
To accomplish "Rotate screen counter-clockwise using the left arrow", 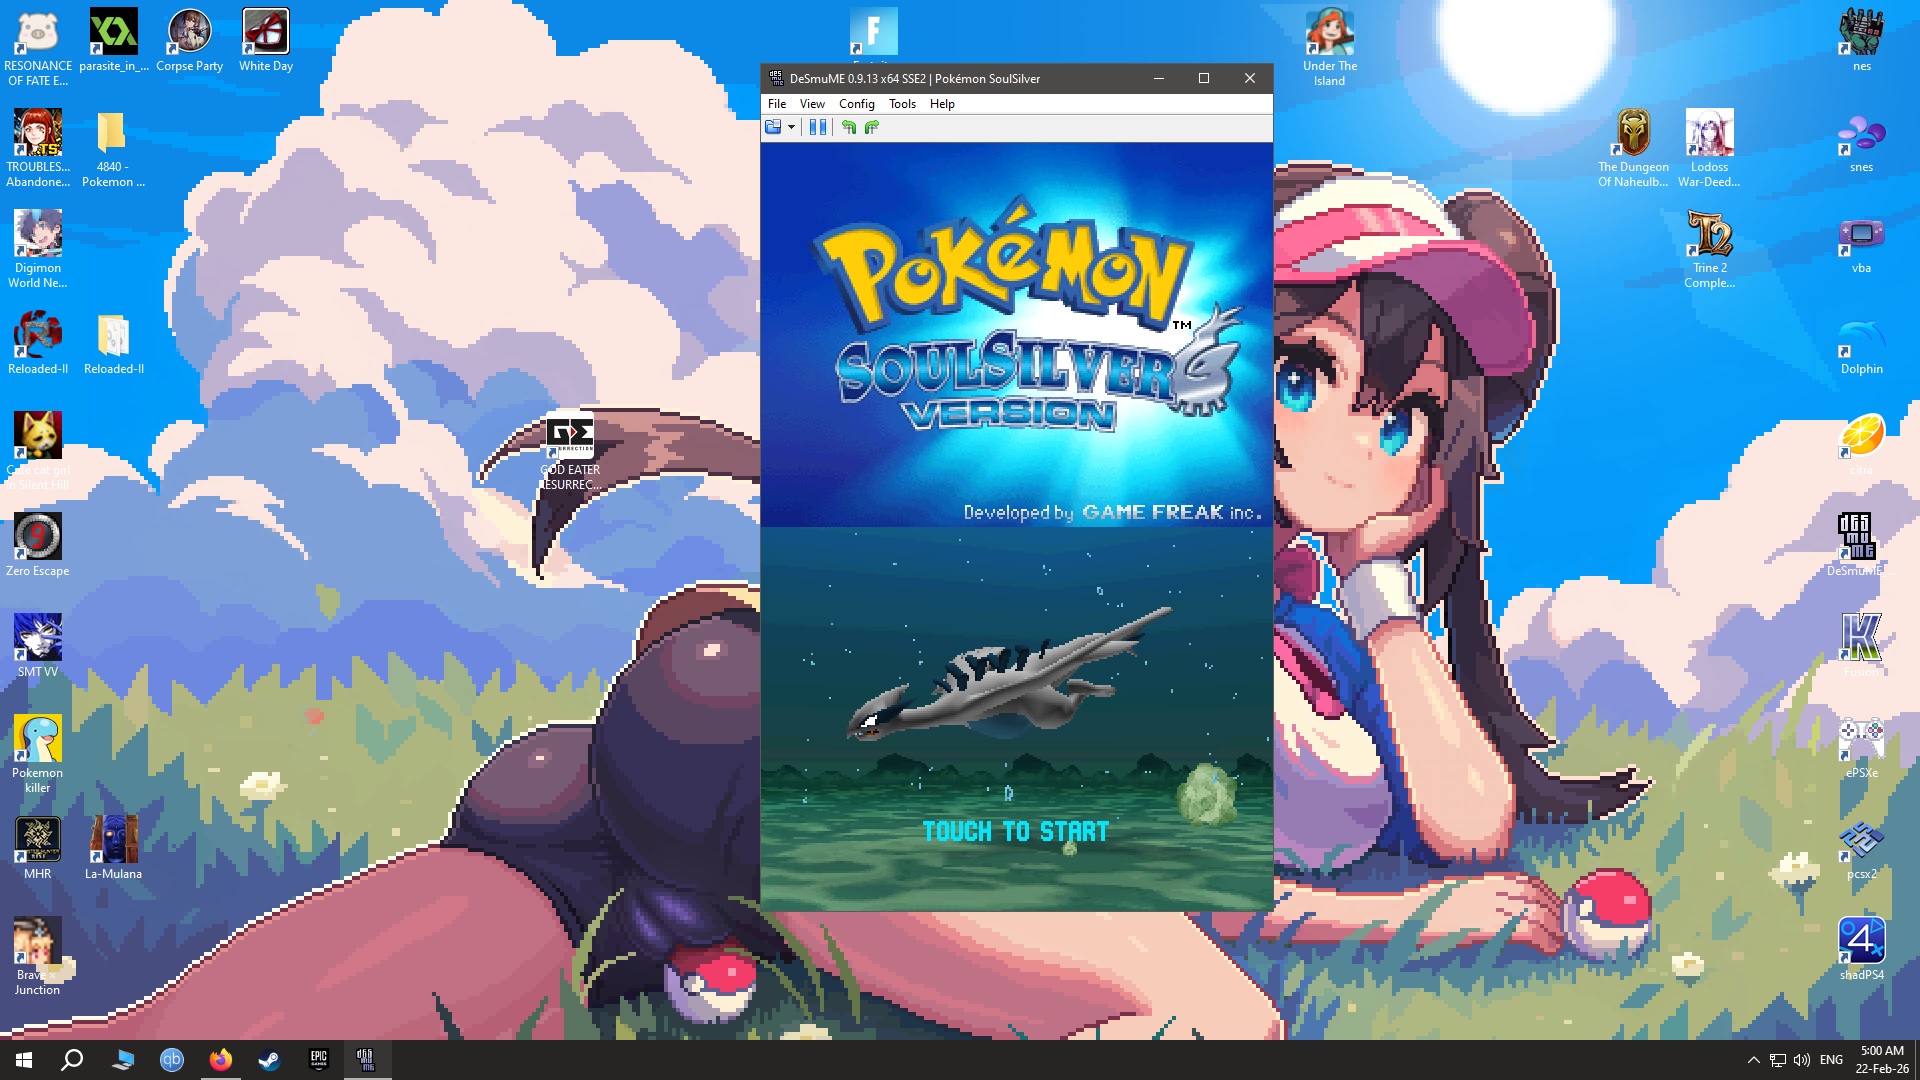I will coord(848,127).
